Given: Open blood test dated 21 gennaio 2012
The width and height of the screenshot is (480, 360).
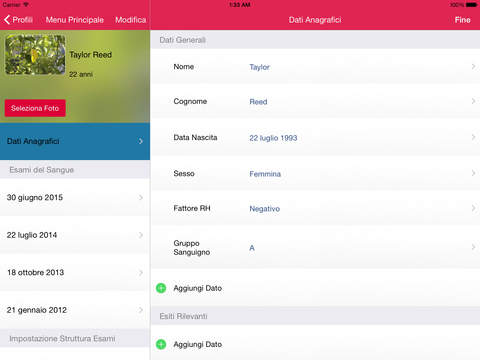Looking at the screenshot, I should click(x=75, y=310).
